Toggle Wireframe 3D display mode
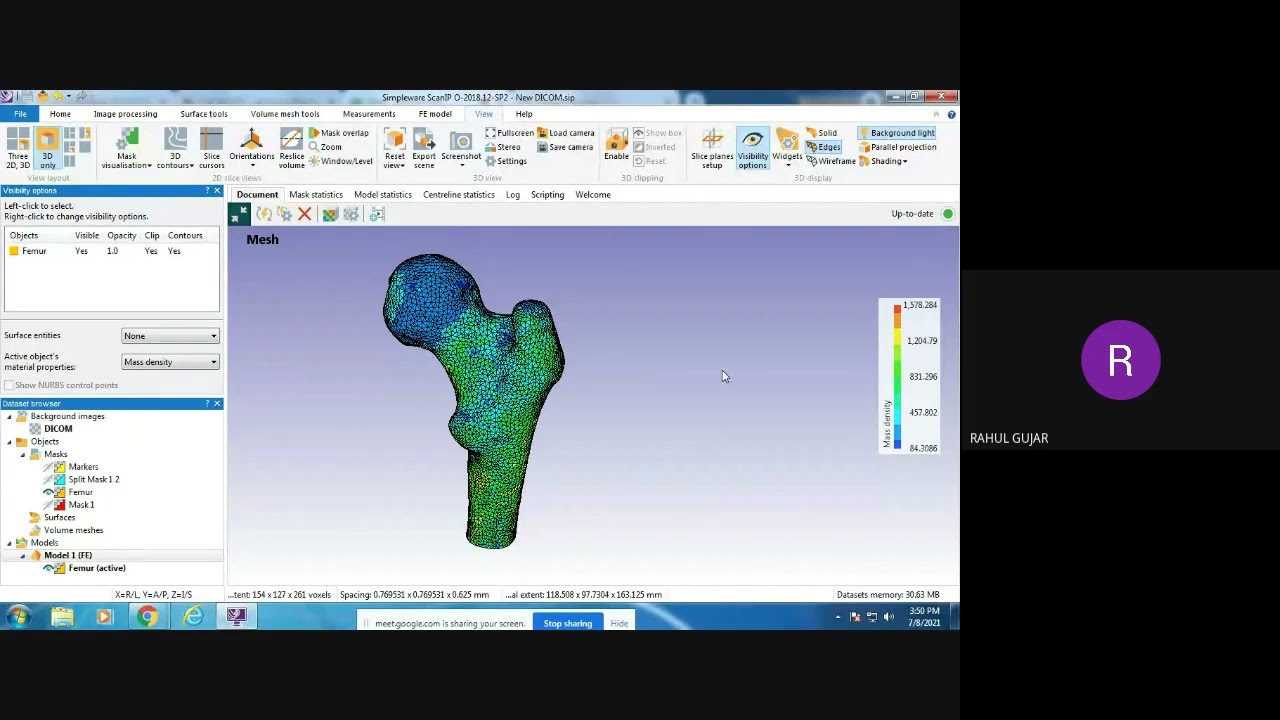 coord(830,161)
